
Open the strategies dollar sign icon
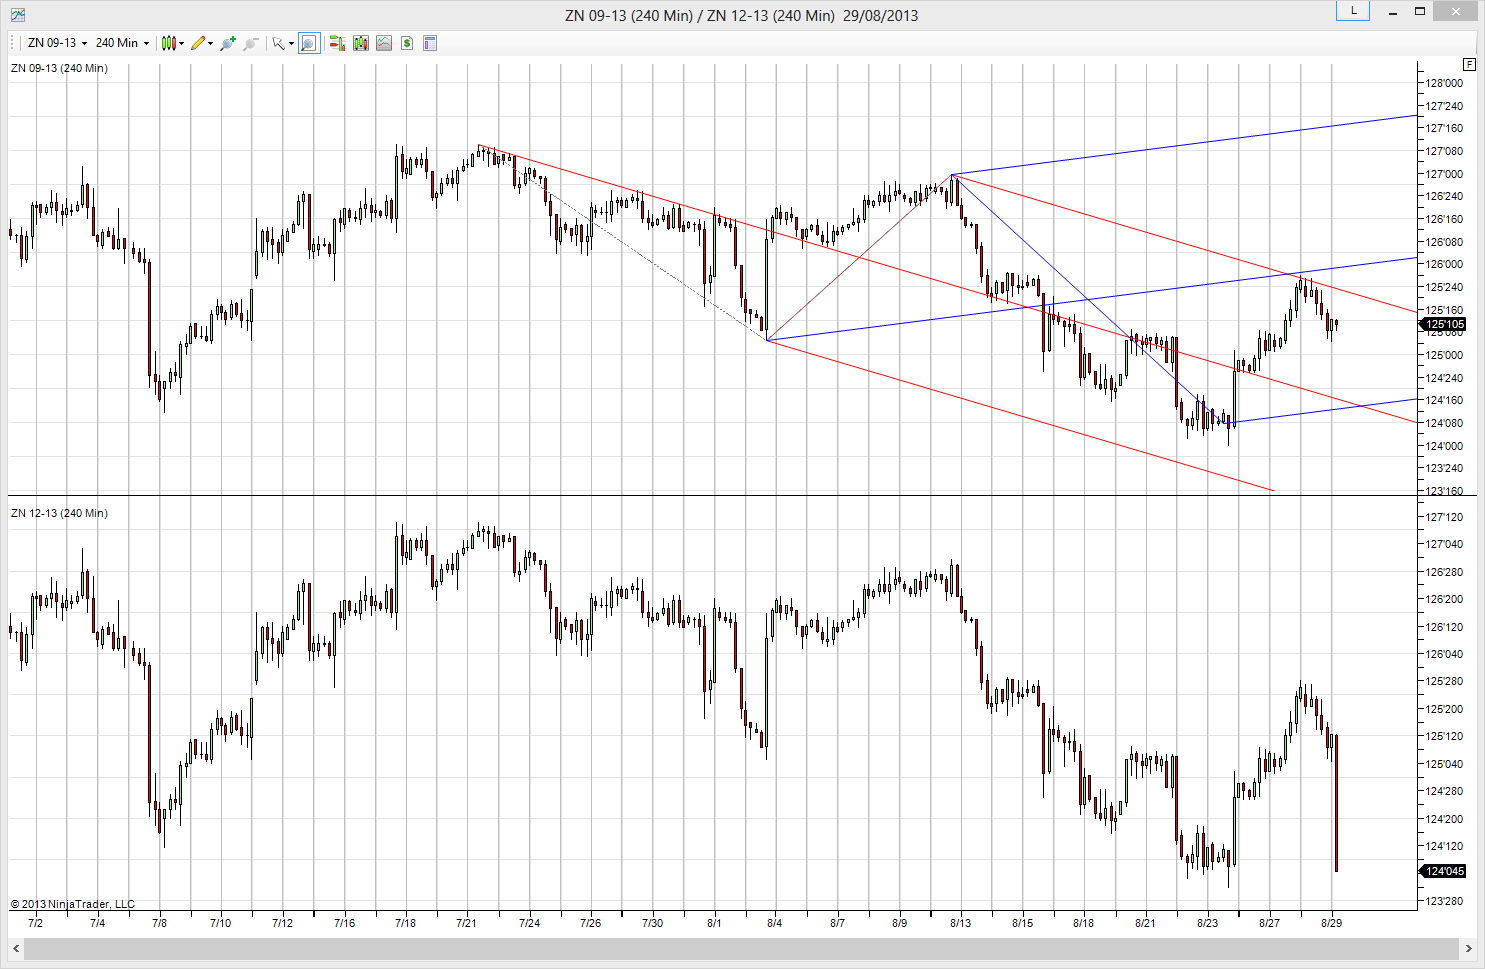[x=407, y=43]
